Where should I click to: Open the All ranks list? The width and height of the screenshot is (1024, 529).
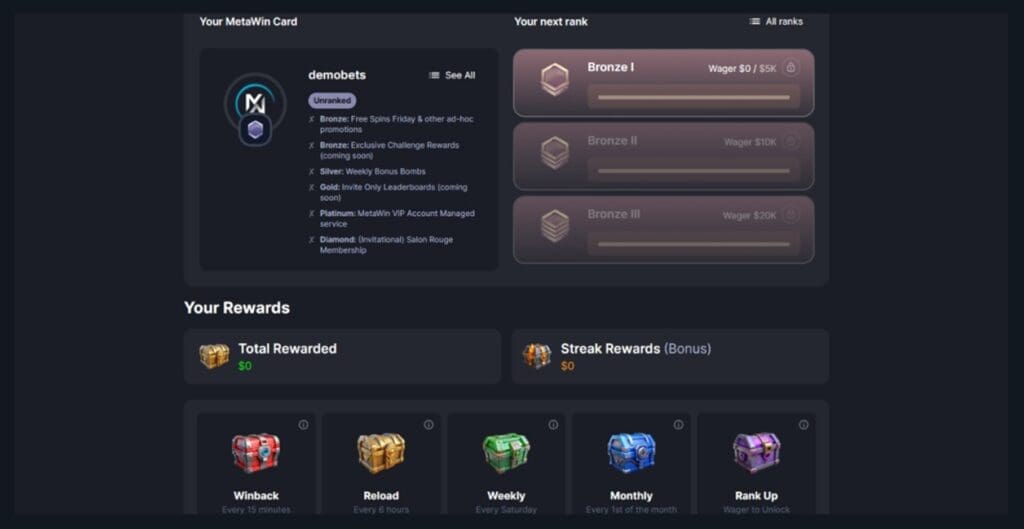pyautogui.click(x=776, y=22)
